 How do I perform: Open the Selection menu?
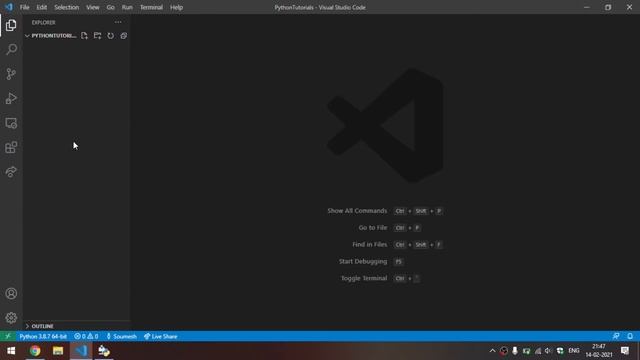pyautogui.click(x=67, y=7)
